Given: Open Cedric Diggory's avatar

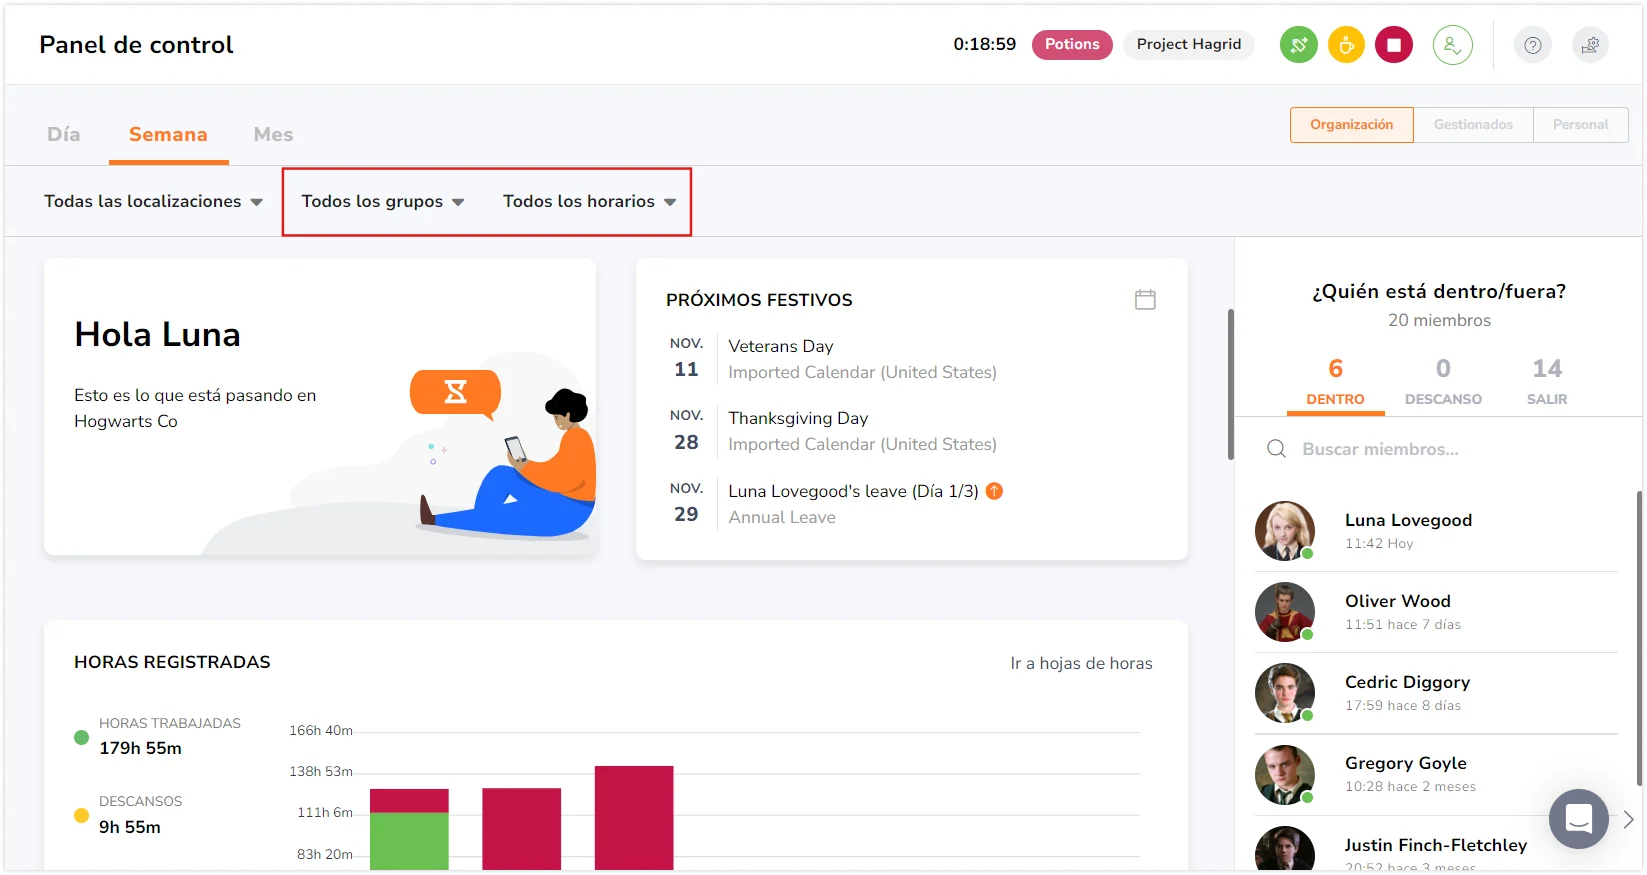Looking at the screenshot, I should (x=1285, y=693).
